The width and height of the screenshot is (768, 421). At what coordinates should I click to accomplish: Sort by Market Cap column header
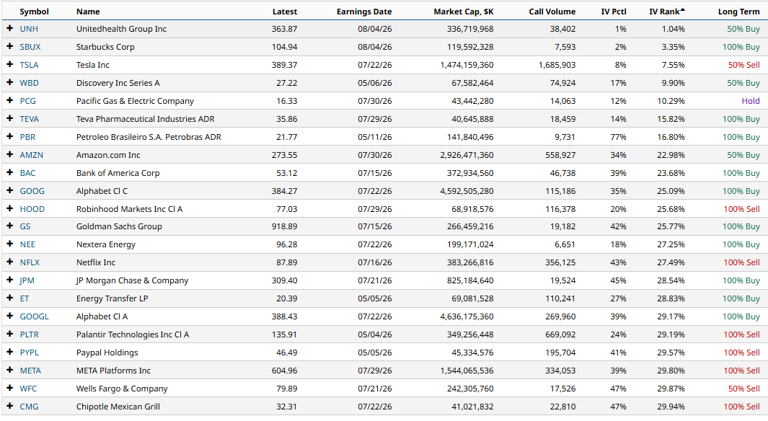(463, 12)
